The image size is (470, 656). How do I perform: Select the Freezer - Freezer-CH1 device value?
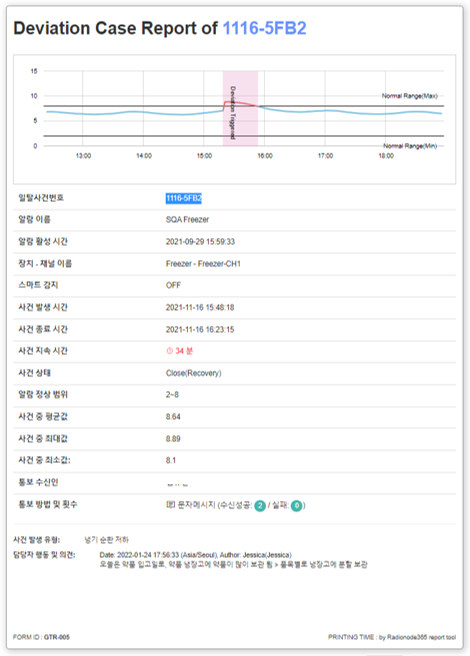(x=203, y=264)
